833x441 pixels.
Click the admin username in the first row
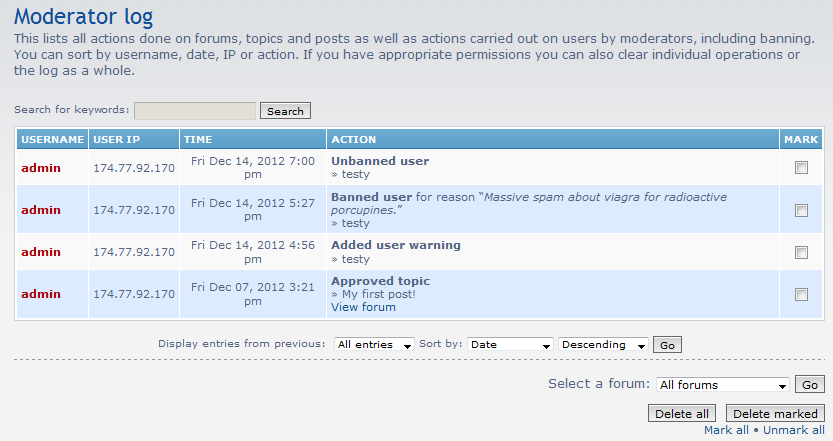41,168
